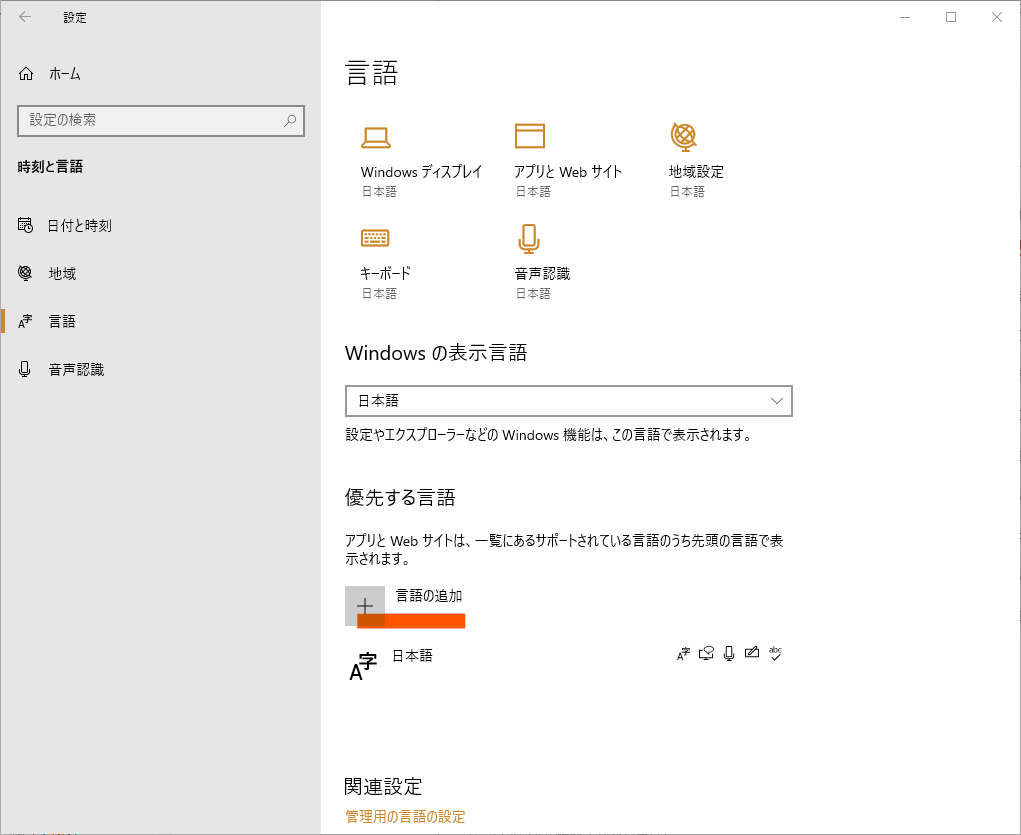Click the キーボード keyboard icon
1021x835 pixels.
375,238
